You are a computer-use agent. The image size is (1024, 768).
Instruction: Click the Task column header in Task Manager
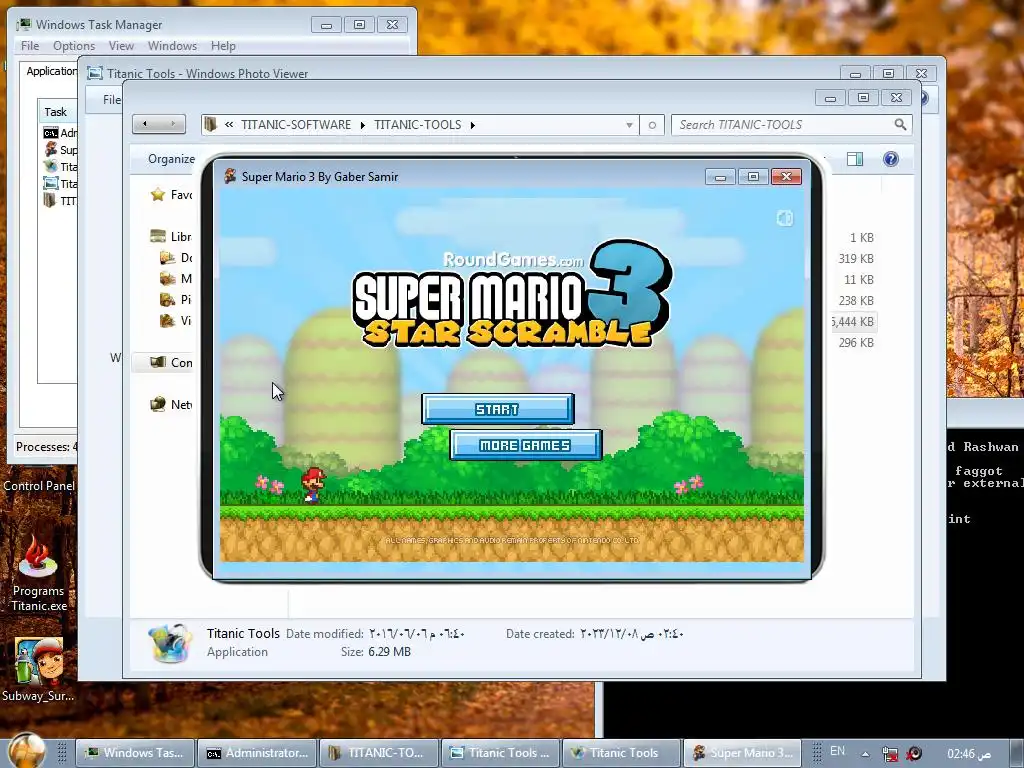tap(57, 112)
